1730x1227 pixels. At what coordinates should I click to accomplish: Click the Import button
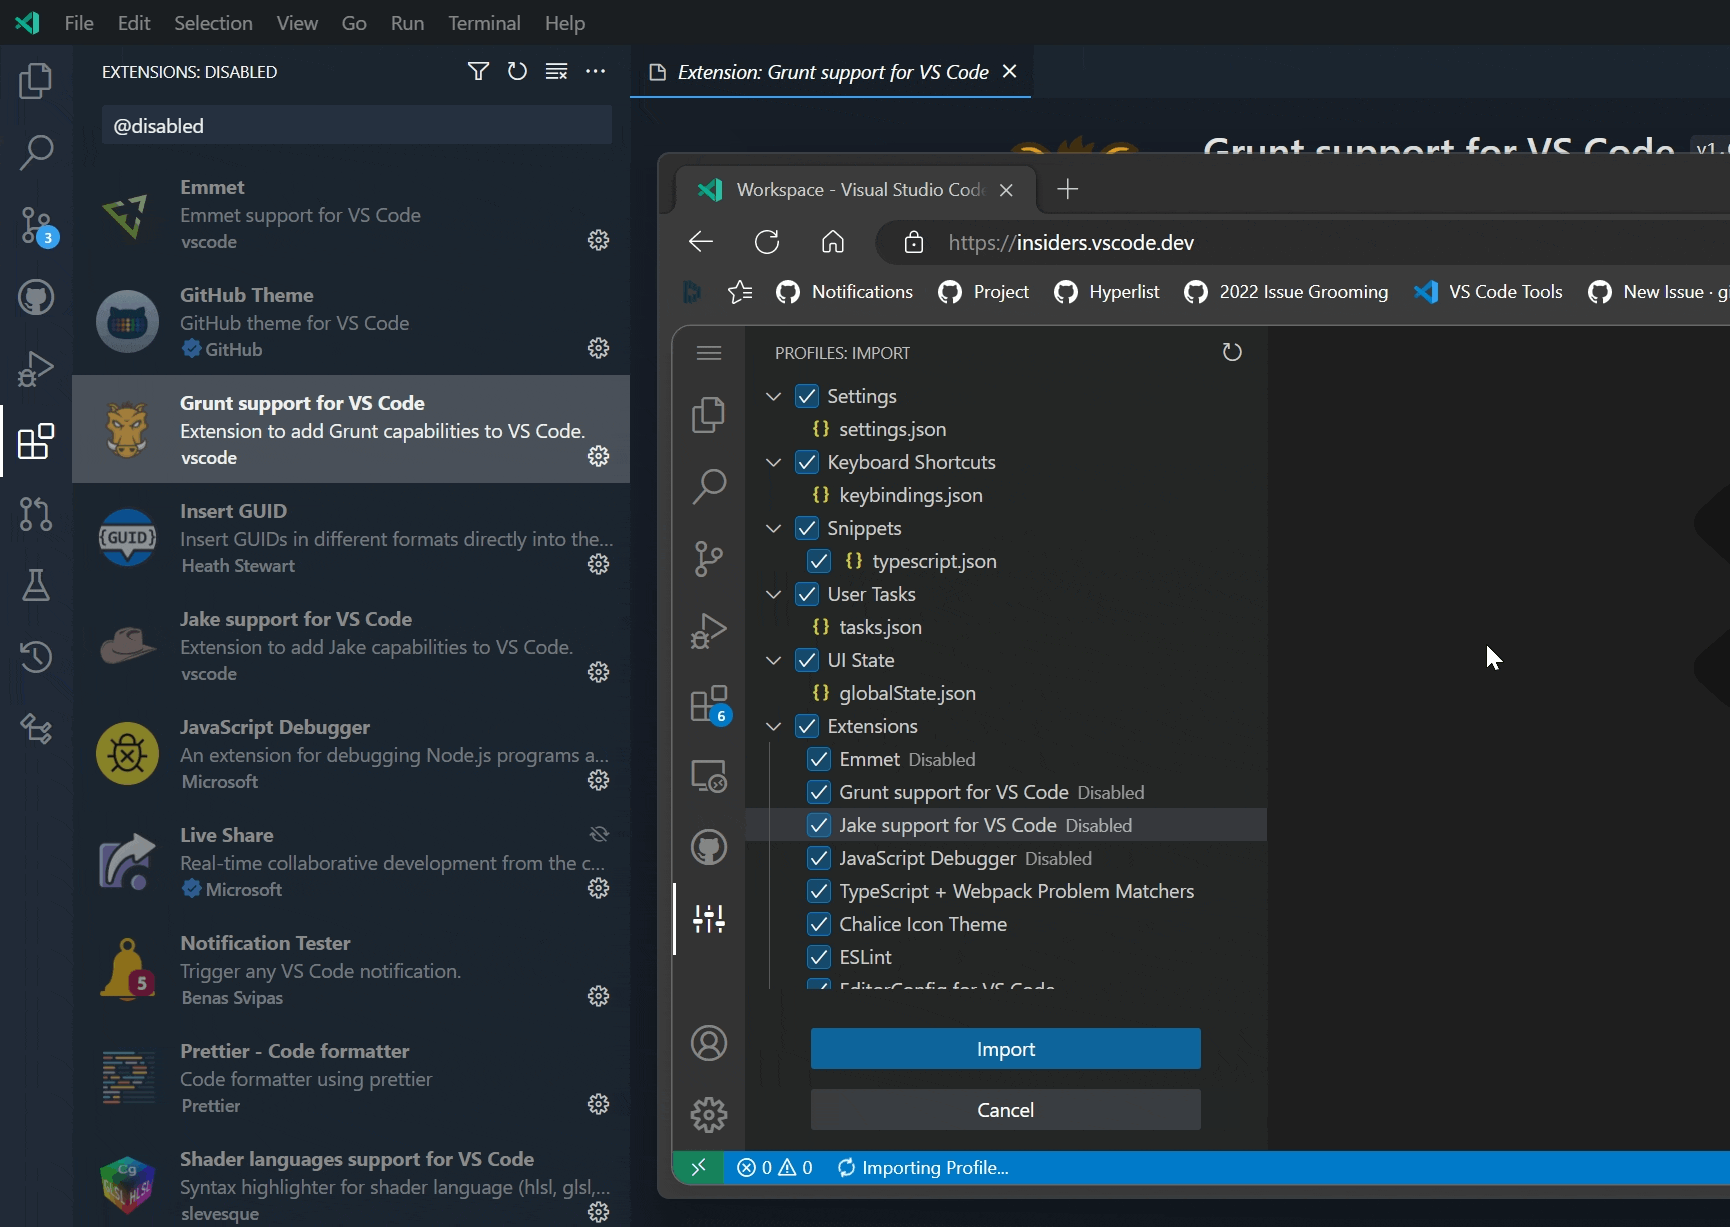[1005, 1048]
